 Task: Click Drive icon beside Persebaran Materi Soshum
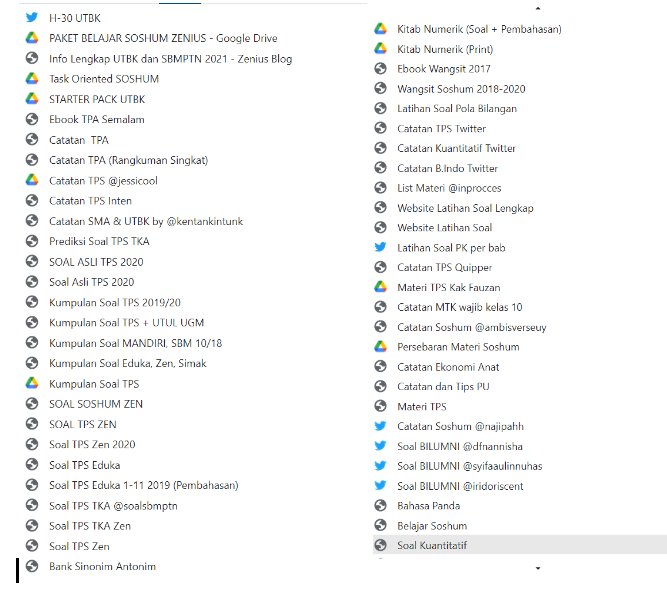[380, 347]
